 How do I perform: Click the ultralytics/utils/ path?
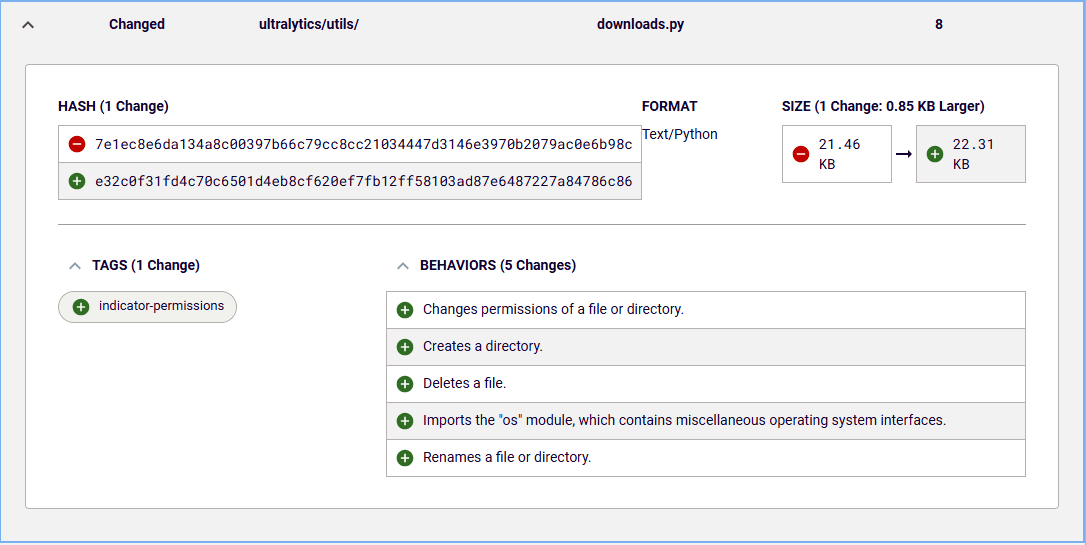[309, 25]
